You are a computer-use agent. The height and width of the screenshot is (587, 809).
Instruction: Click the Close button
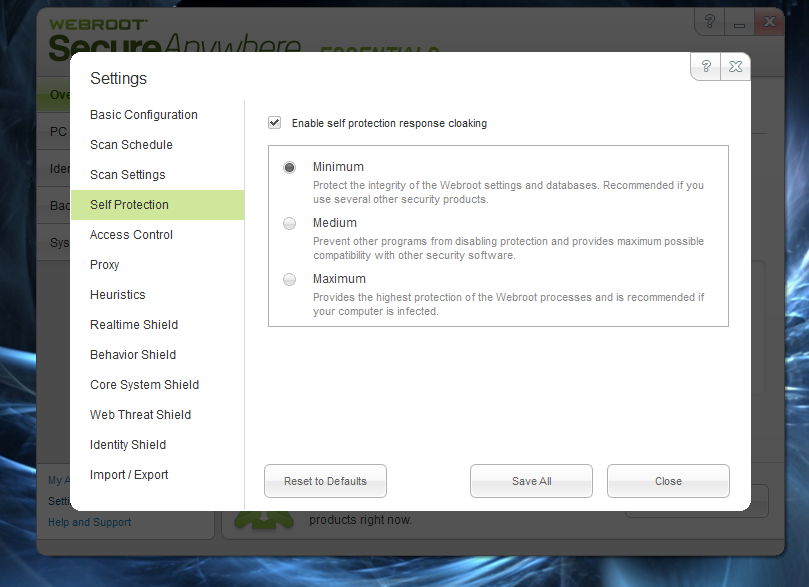click(x=668, y=481)
